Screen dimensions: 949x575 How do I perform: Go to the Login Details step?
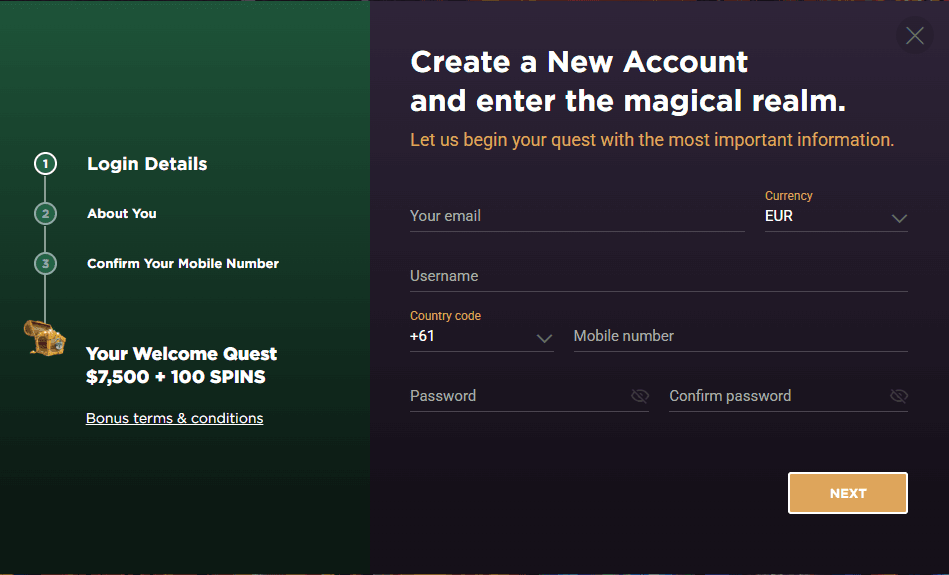click(147, 164)
